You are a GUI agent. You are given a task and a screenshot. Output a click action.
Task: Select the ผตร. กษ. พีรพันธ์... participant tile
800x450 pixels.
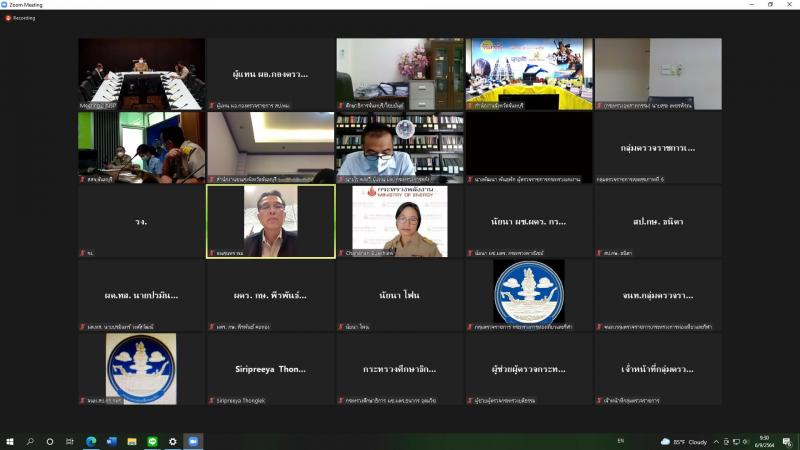tap(271, 295)
